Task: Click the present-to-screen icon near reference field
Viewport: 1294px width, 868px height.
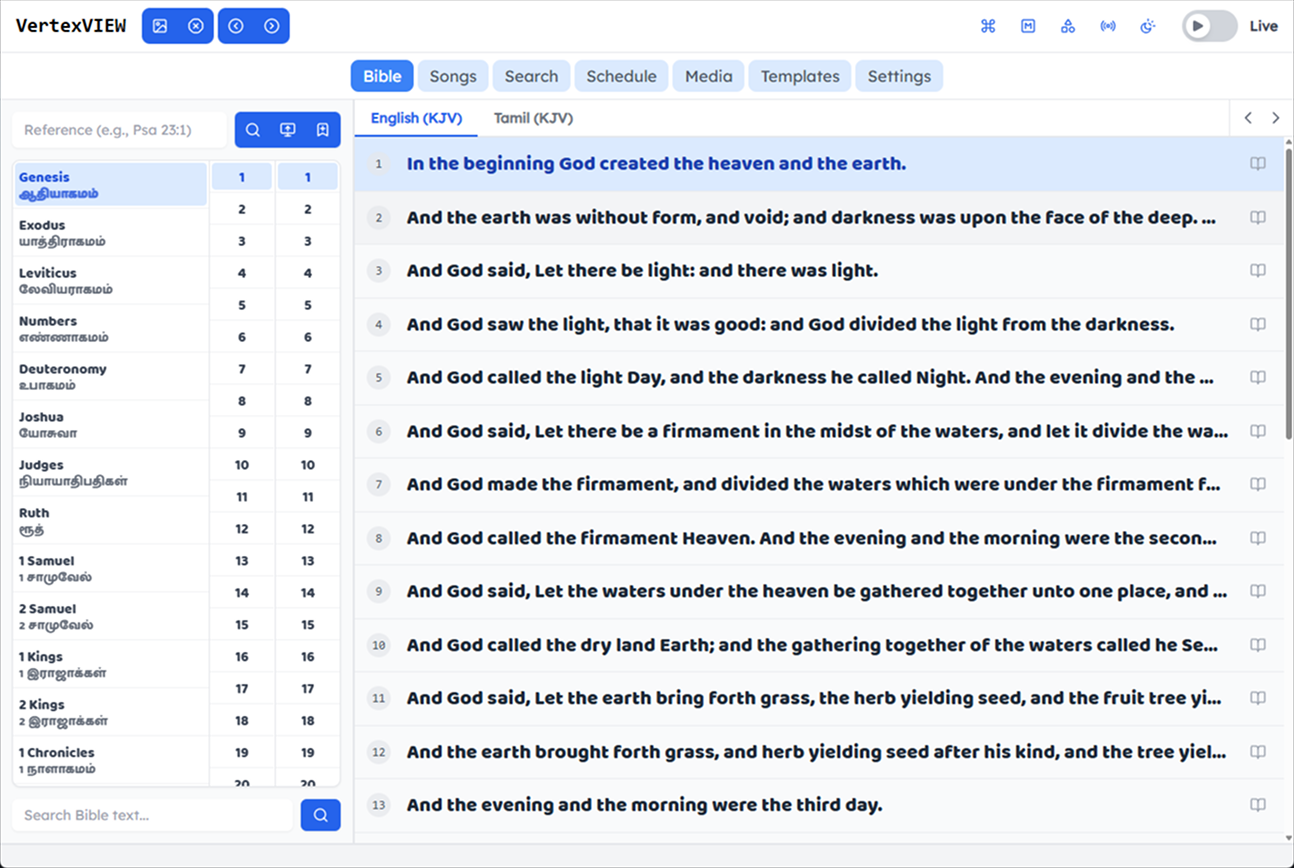Action: pyautogui.click(x=288, y=130)
